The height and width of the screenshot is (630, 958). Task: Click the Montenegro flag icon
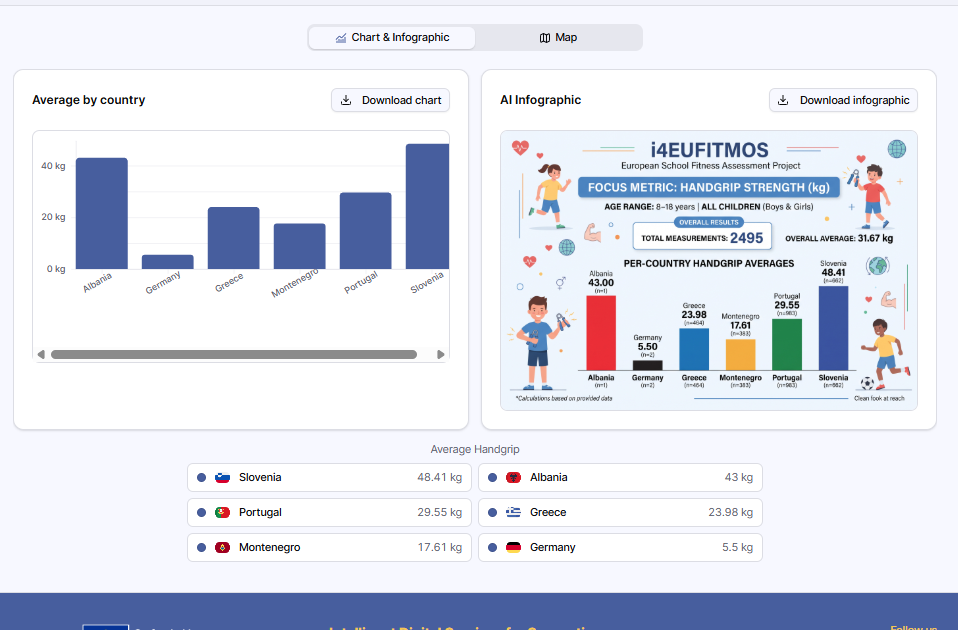[222, 548]
